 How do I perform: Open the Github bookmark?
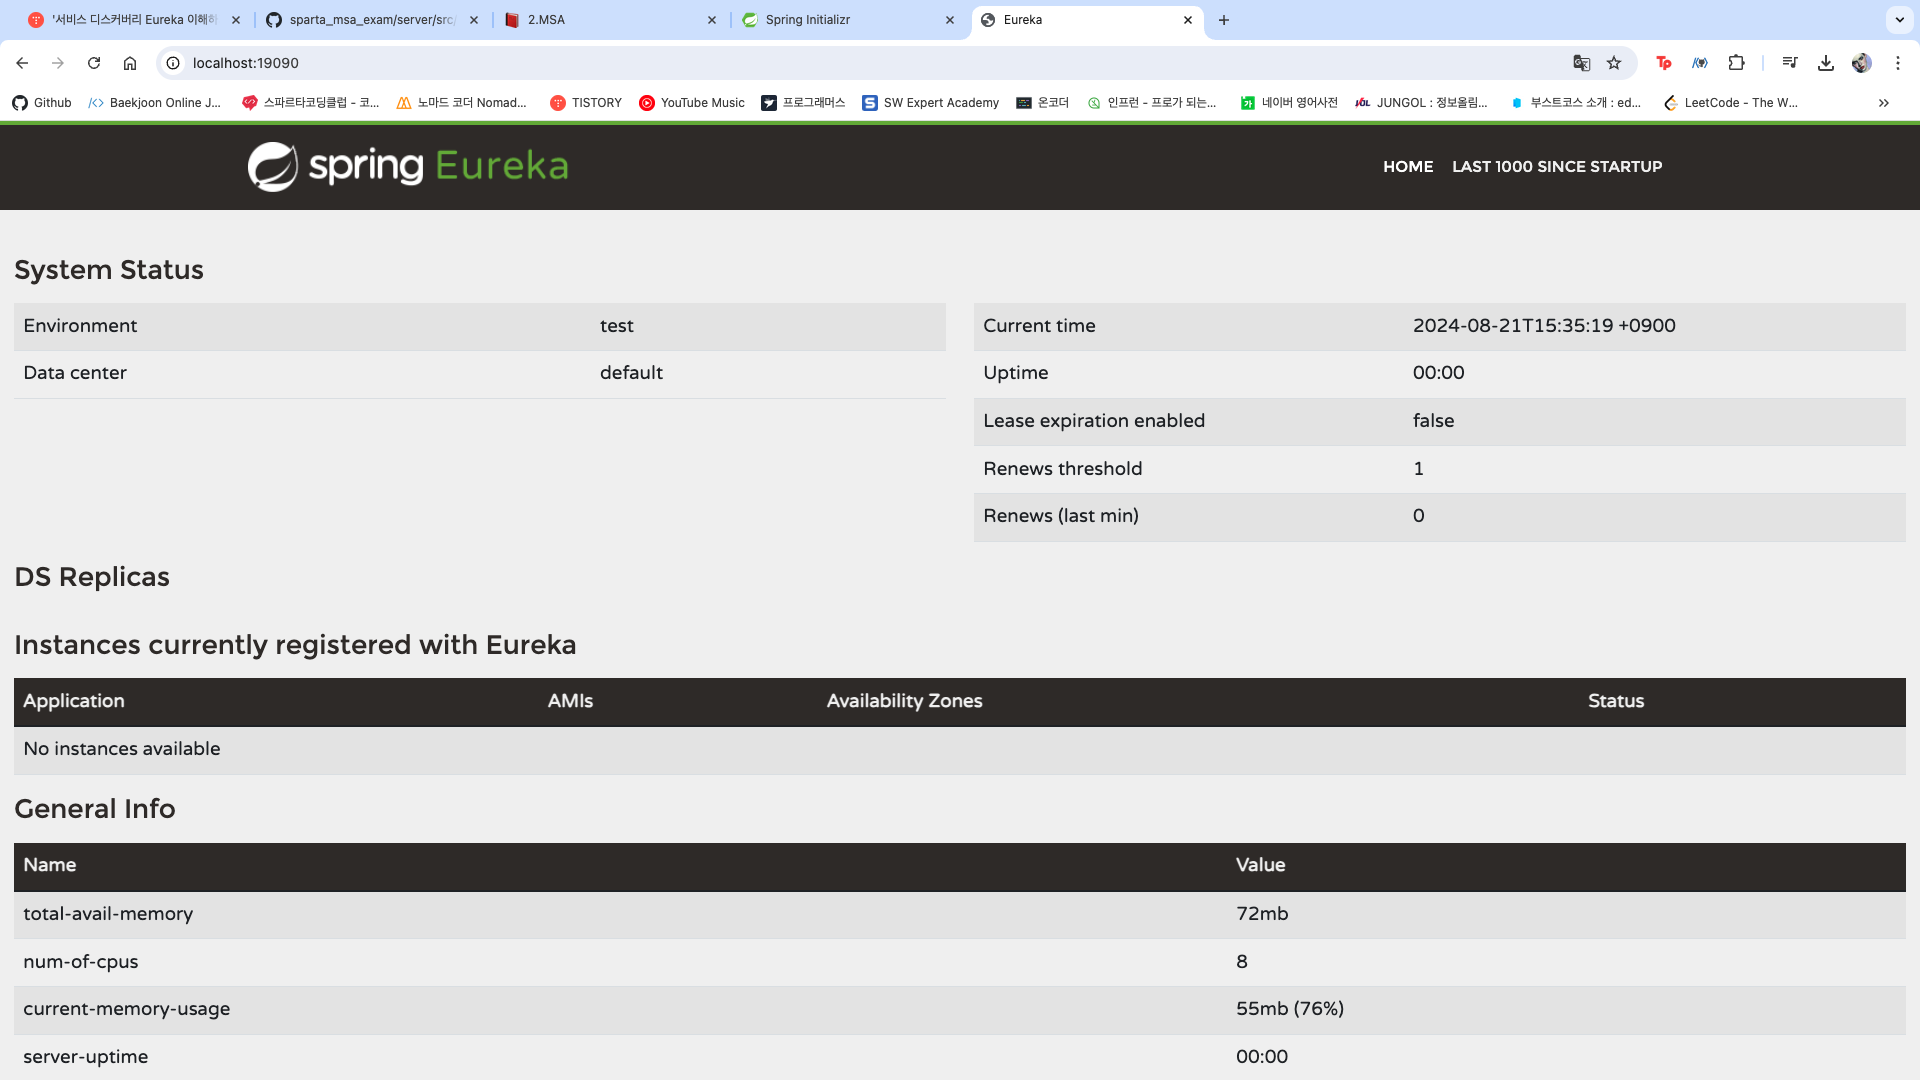[42, 103]
